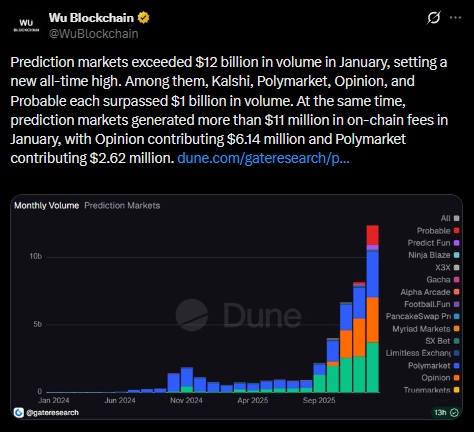Viewport: 474px width, 432px height.
Task: Click the gateresearch avatar icon below chart
Action: tap(19, 413)
